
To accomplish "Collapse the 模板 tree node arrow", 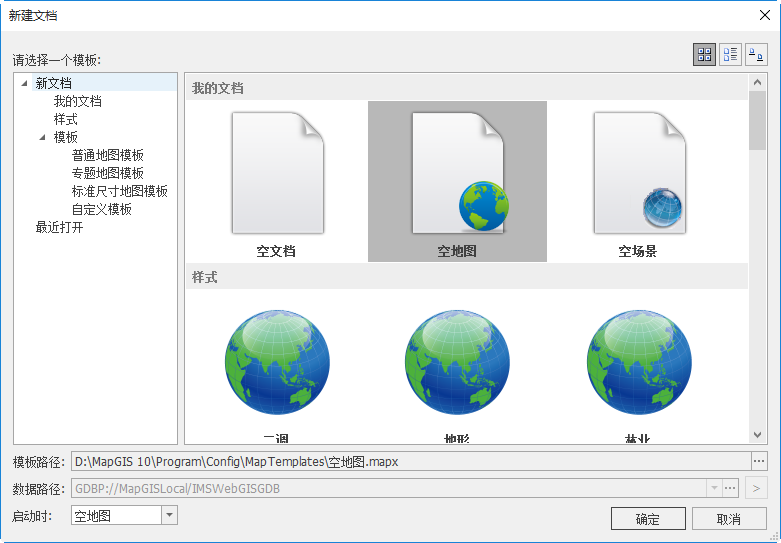I will 42,138.
